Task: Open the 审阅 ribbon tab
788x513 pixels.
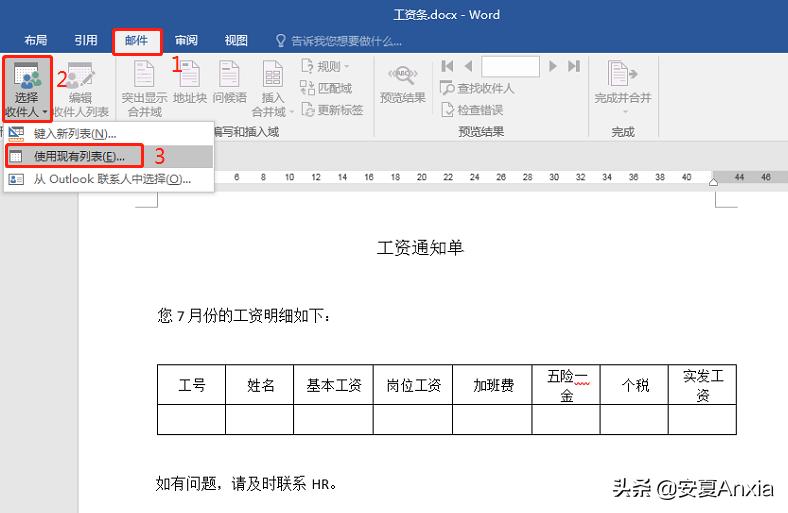Action: point(186,40)
